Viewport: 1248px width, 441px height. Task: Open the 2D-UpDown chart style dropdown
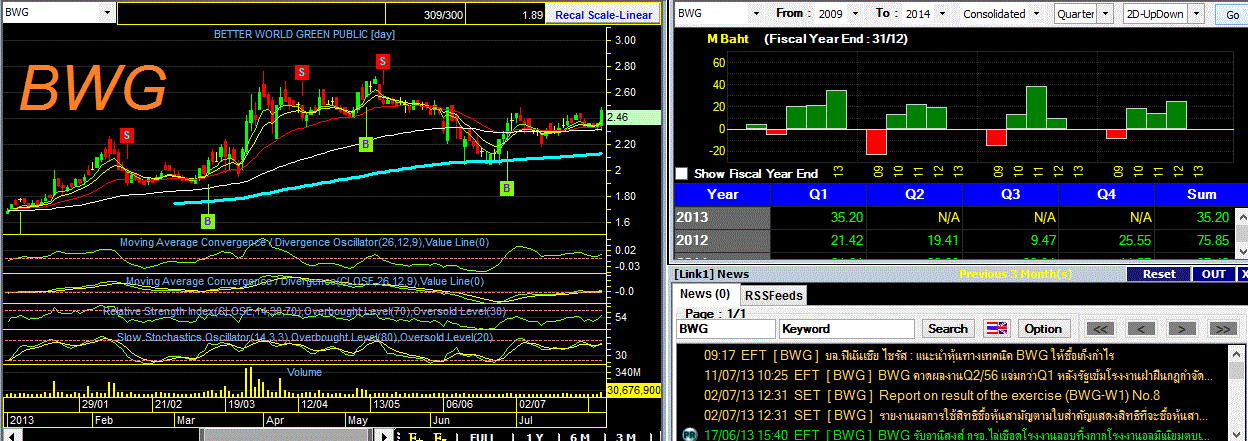coord(1195,14)
